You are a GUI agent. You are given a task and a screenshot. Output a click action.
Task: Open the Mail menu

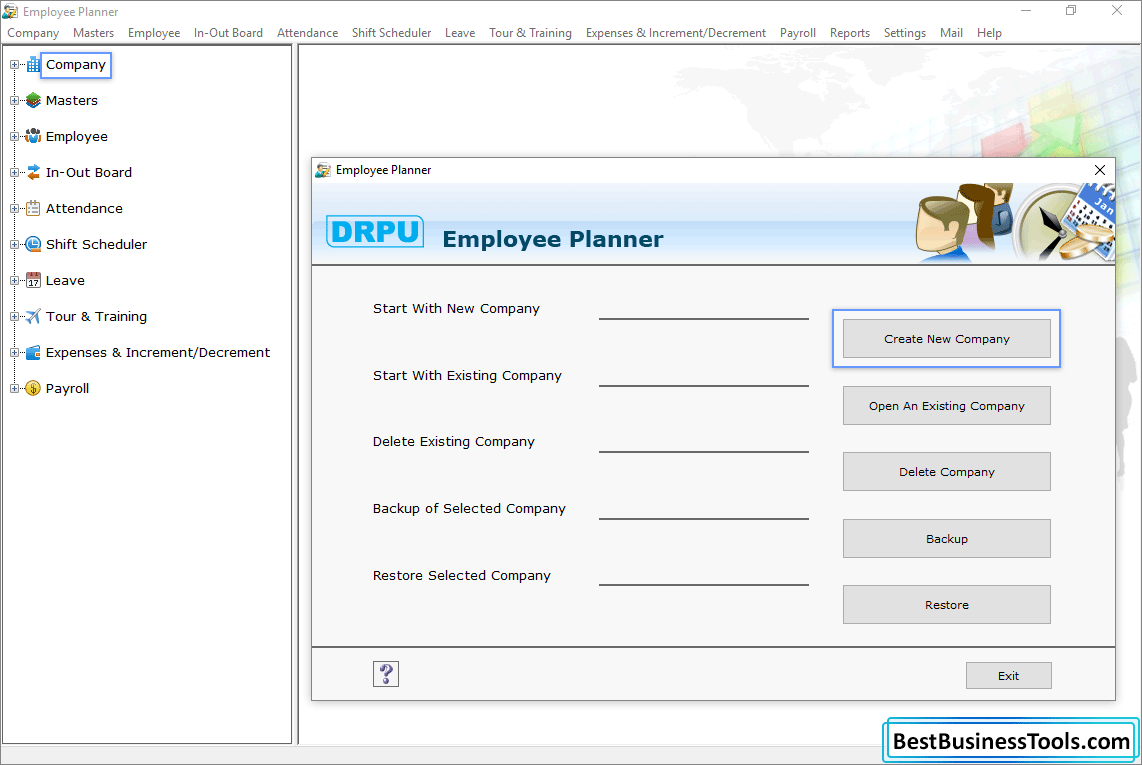click(x=951, y=33)
